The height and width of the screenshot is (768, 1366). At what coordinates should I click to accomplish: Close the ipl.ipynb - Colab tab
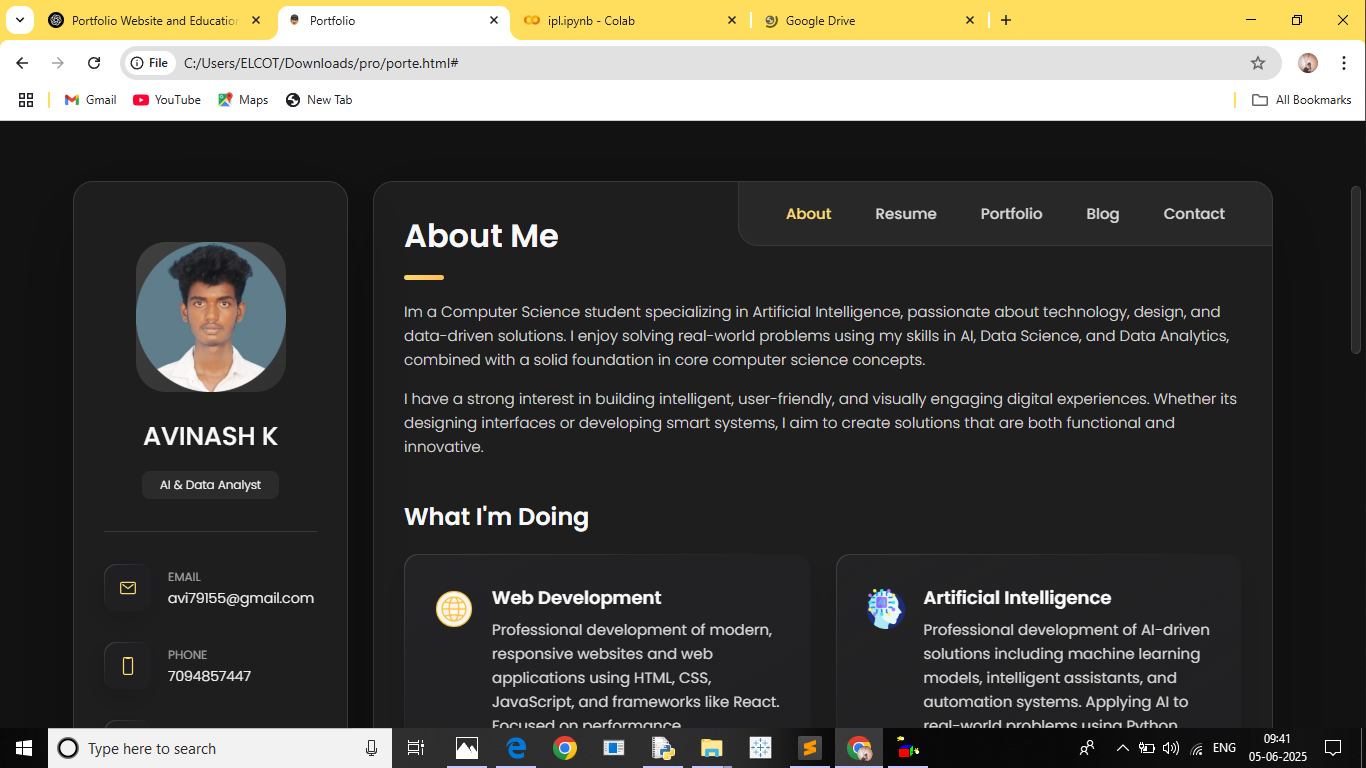(731, 20)
